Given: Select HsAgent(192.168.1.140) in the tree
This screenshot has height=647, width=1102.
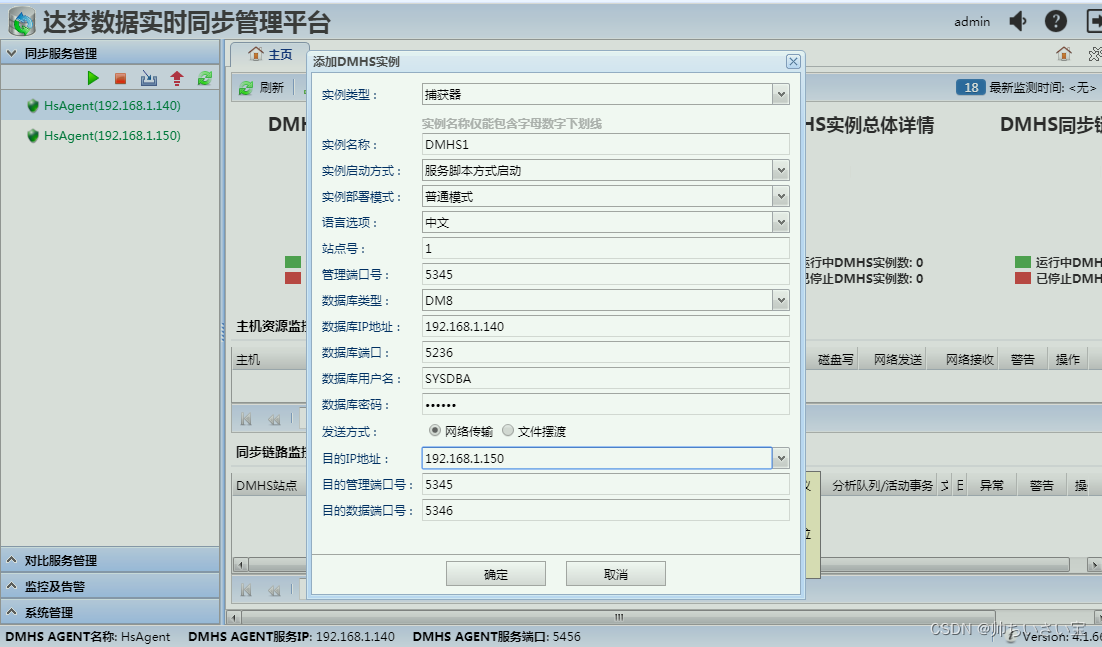Looking at the screenshot, I should point(112,105).
